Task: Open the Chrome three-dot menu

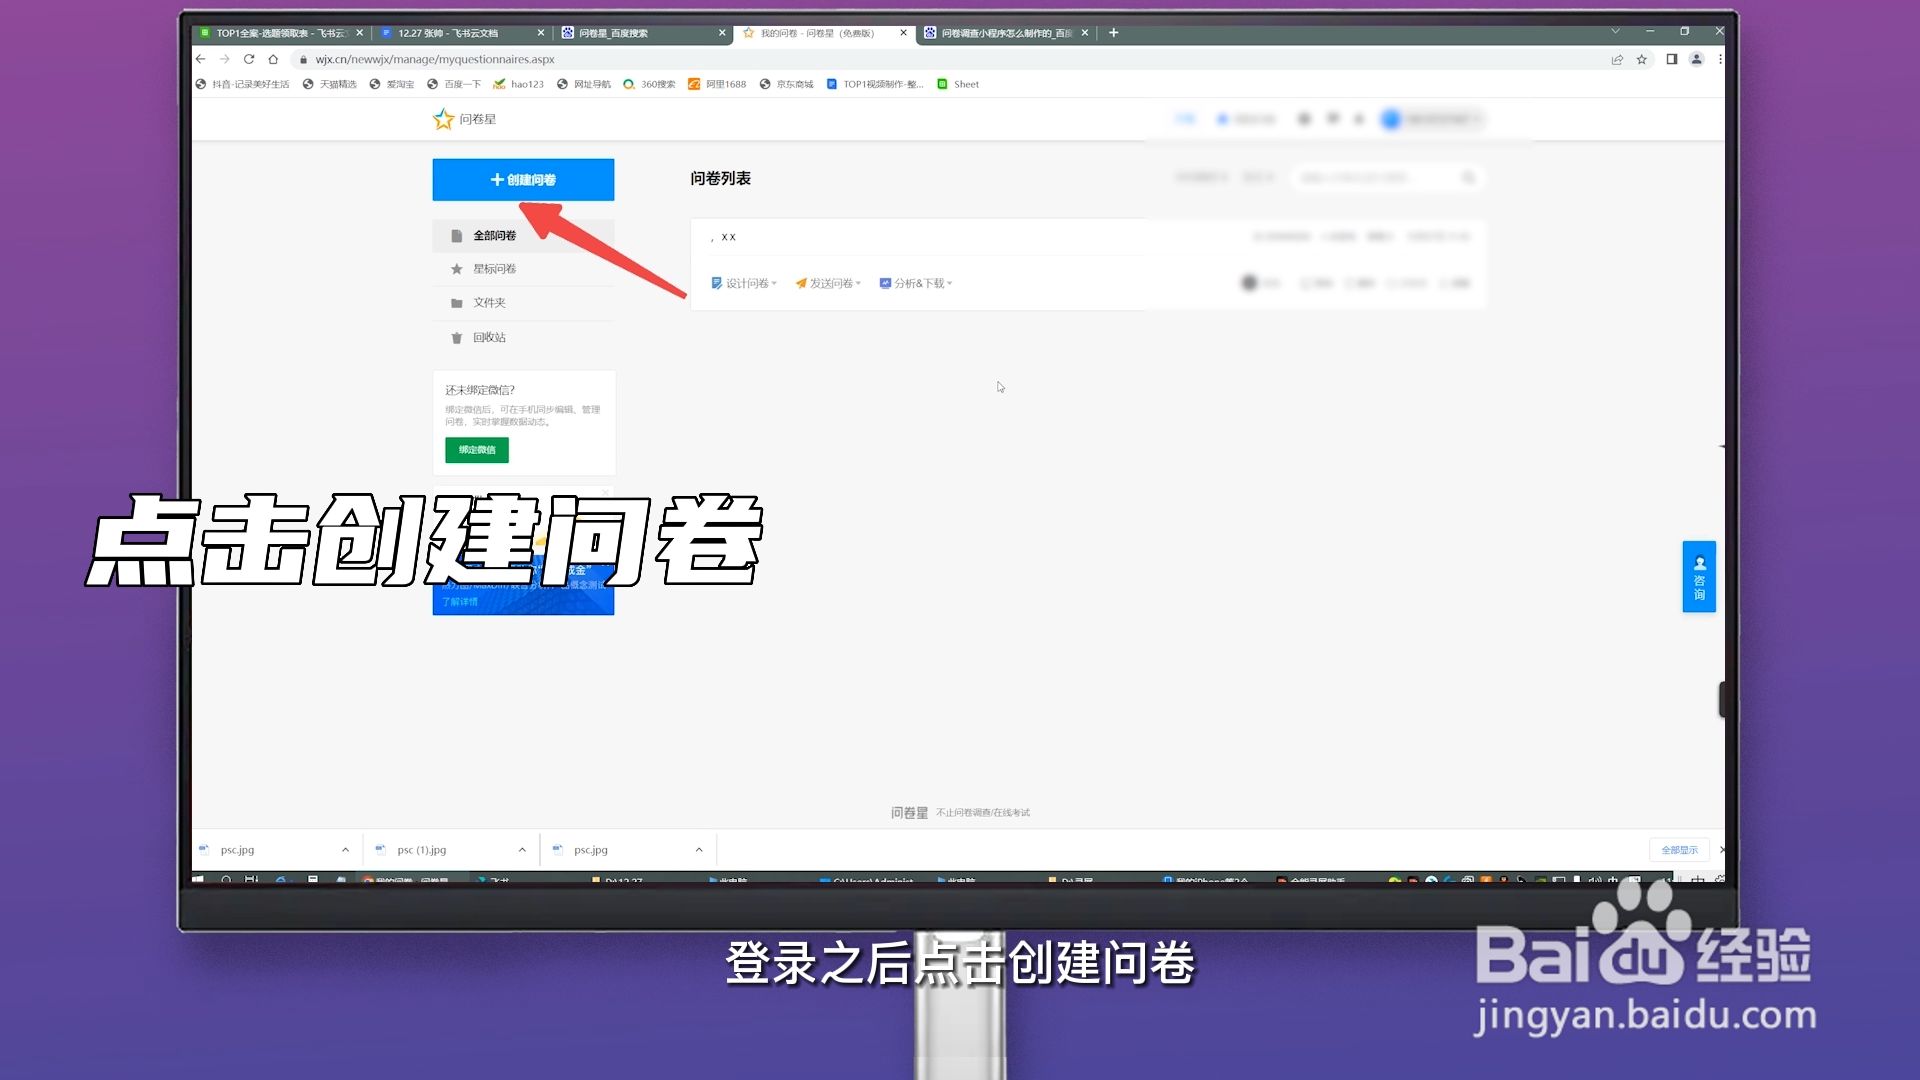Action: pyautogui.click(x=1720, y=59)
